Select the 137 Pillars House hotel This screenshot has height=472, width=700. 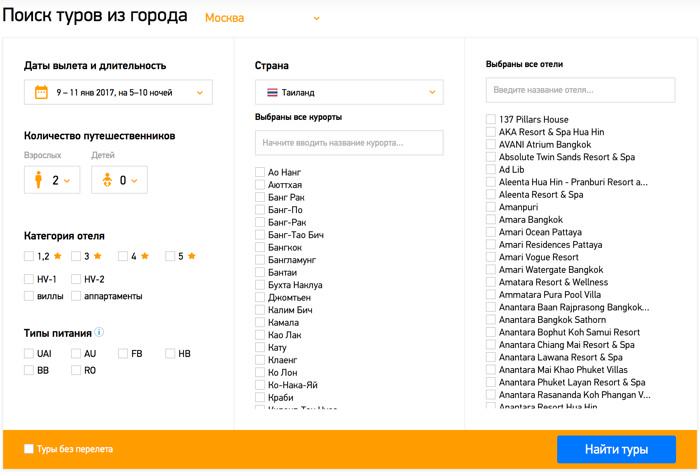coord(491,119)
